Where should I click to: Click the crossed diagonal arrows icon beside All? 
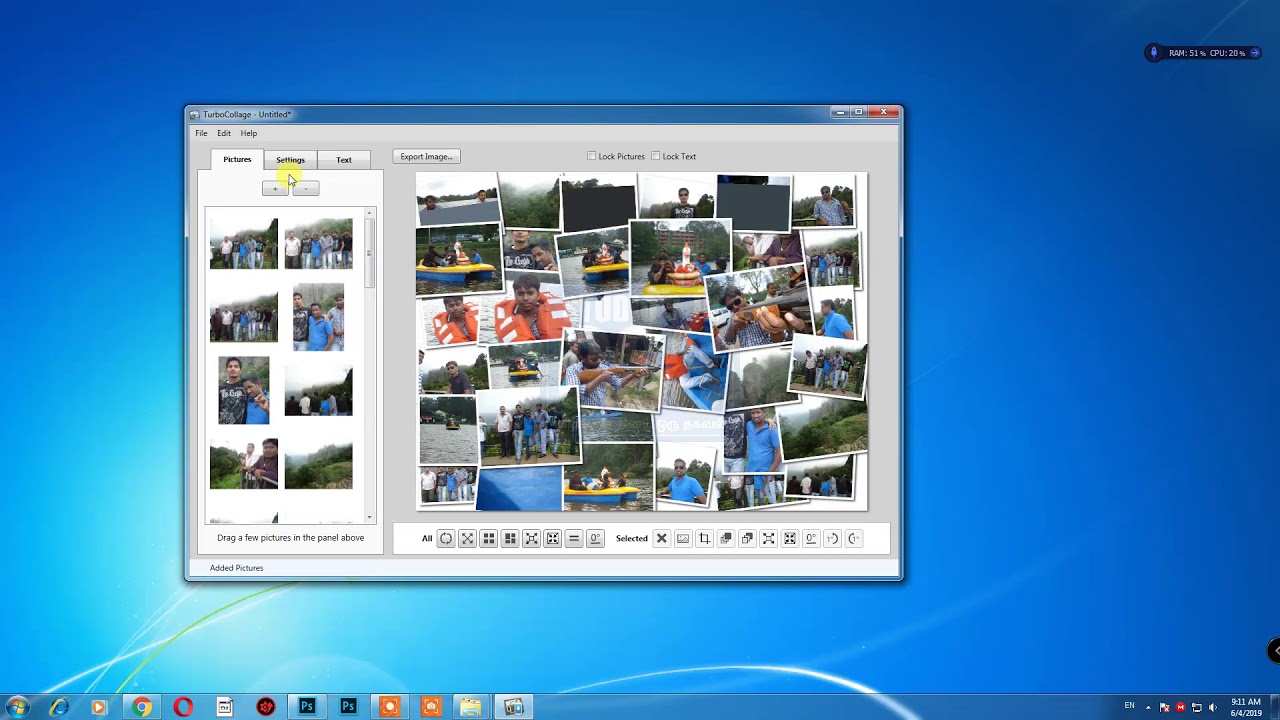(467, 538)
